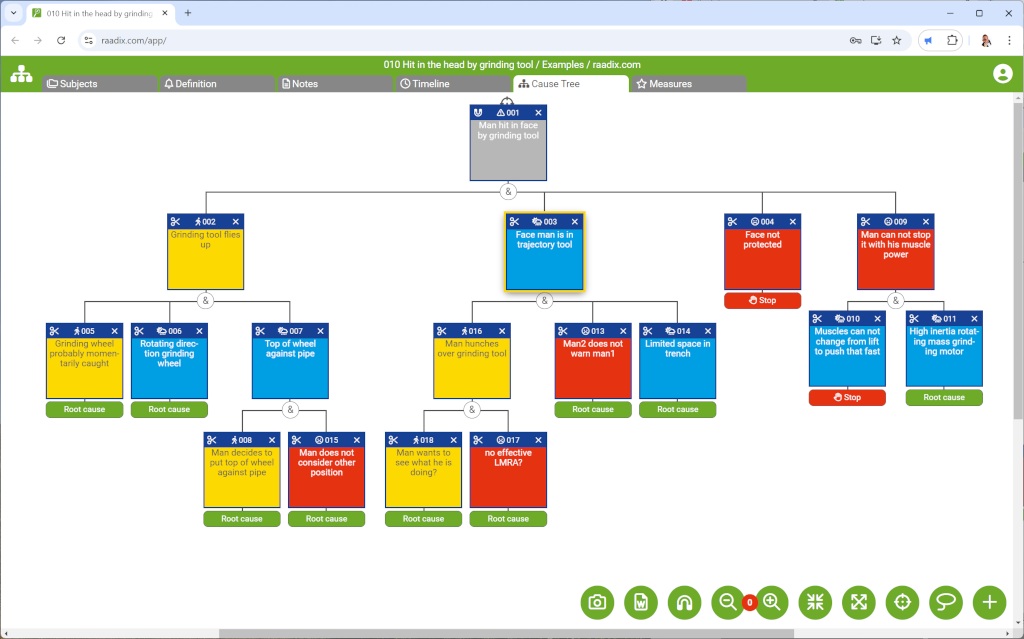Zoom in on the cause tree
This screenshot has height=639, width=1024.
772,603
